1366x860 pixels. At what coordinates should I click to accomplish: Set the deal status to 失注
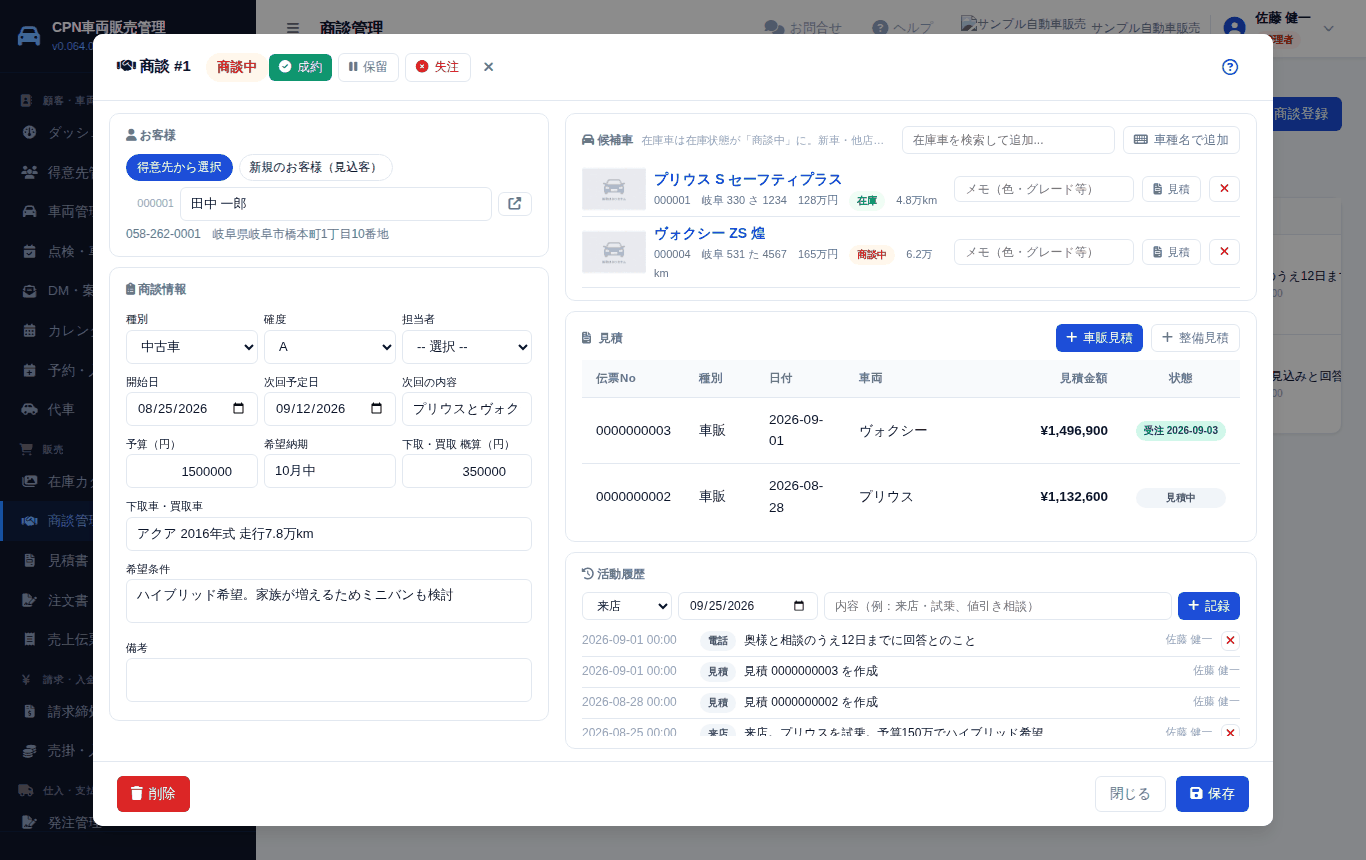click(438, 67)
